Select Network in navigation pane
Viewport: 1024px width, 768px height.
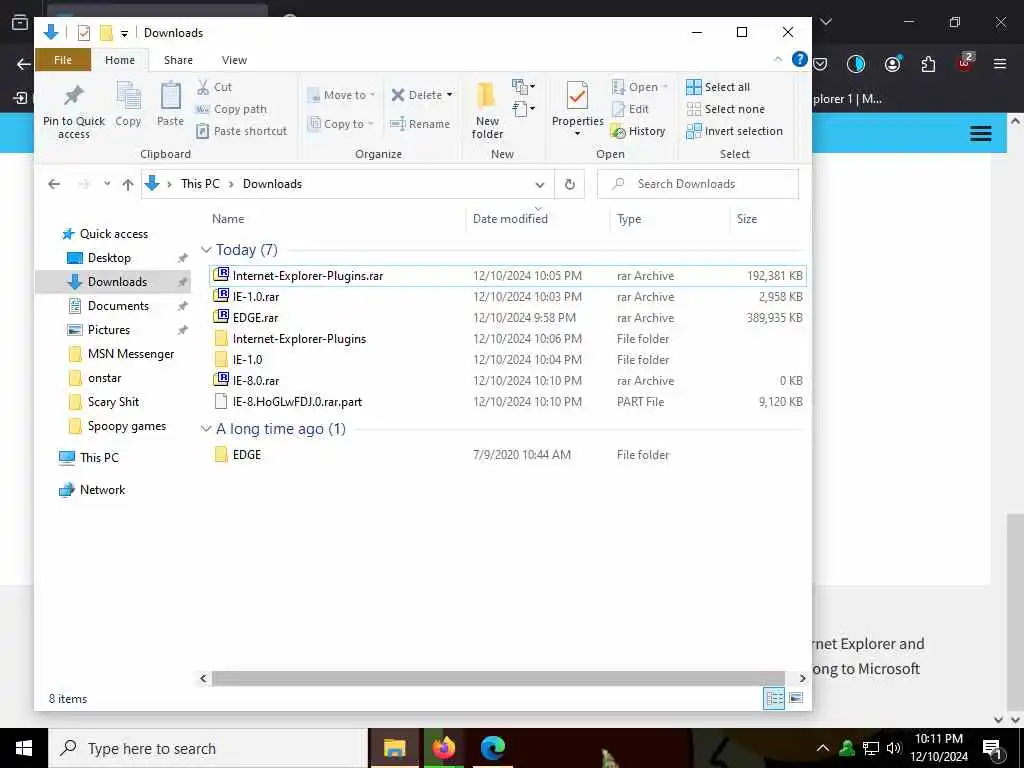[102, 490]
